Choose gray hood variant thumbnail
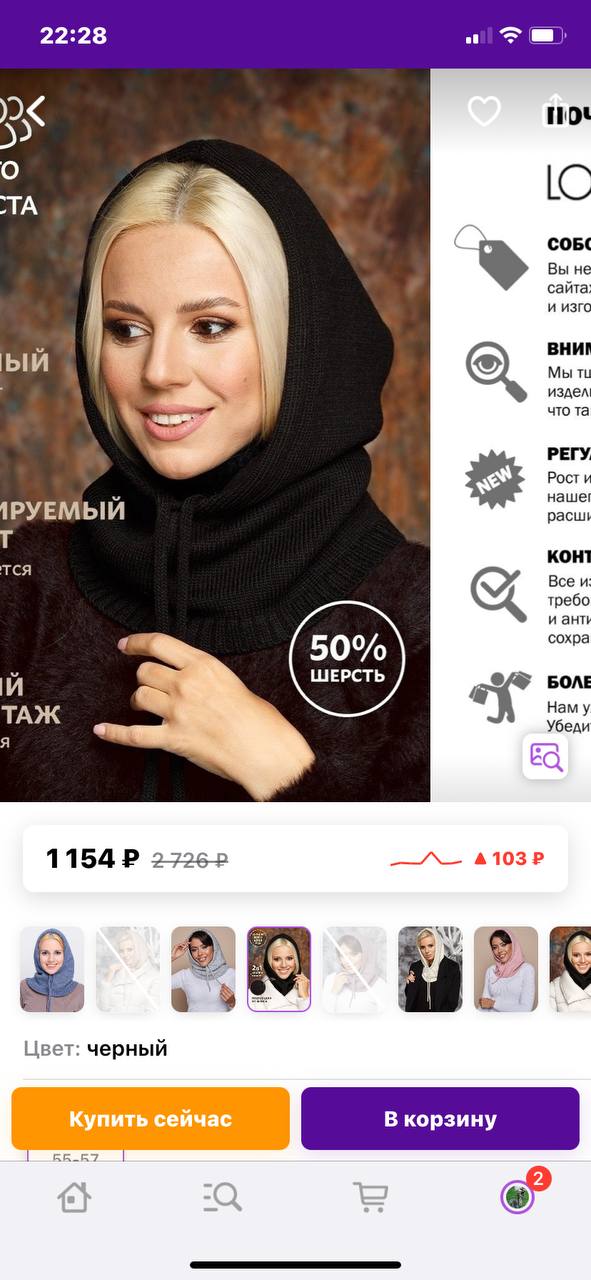591x1280 pixels. click(x=203, y=969)
